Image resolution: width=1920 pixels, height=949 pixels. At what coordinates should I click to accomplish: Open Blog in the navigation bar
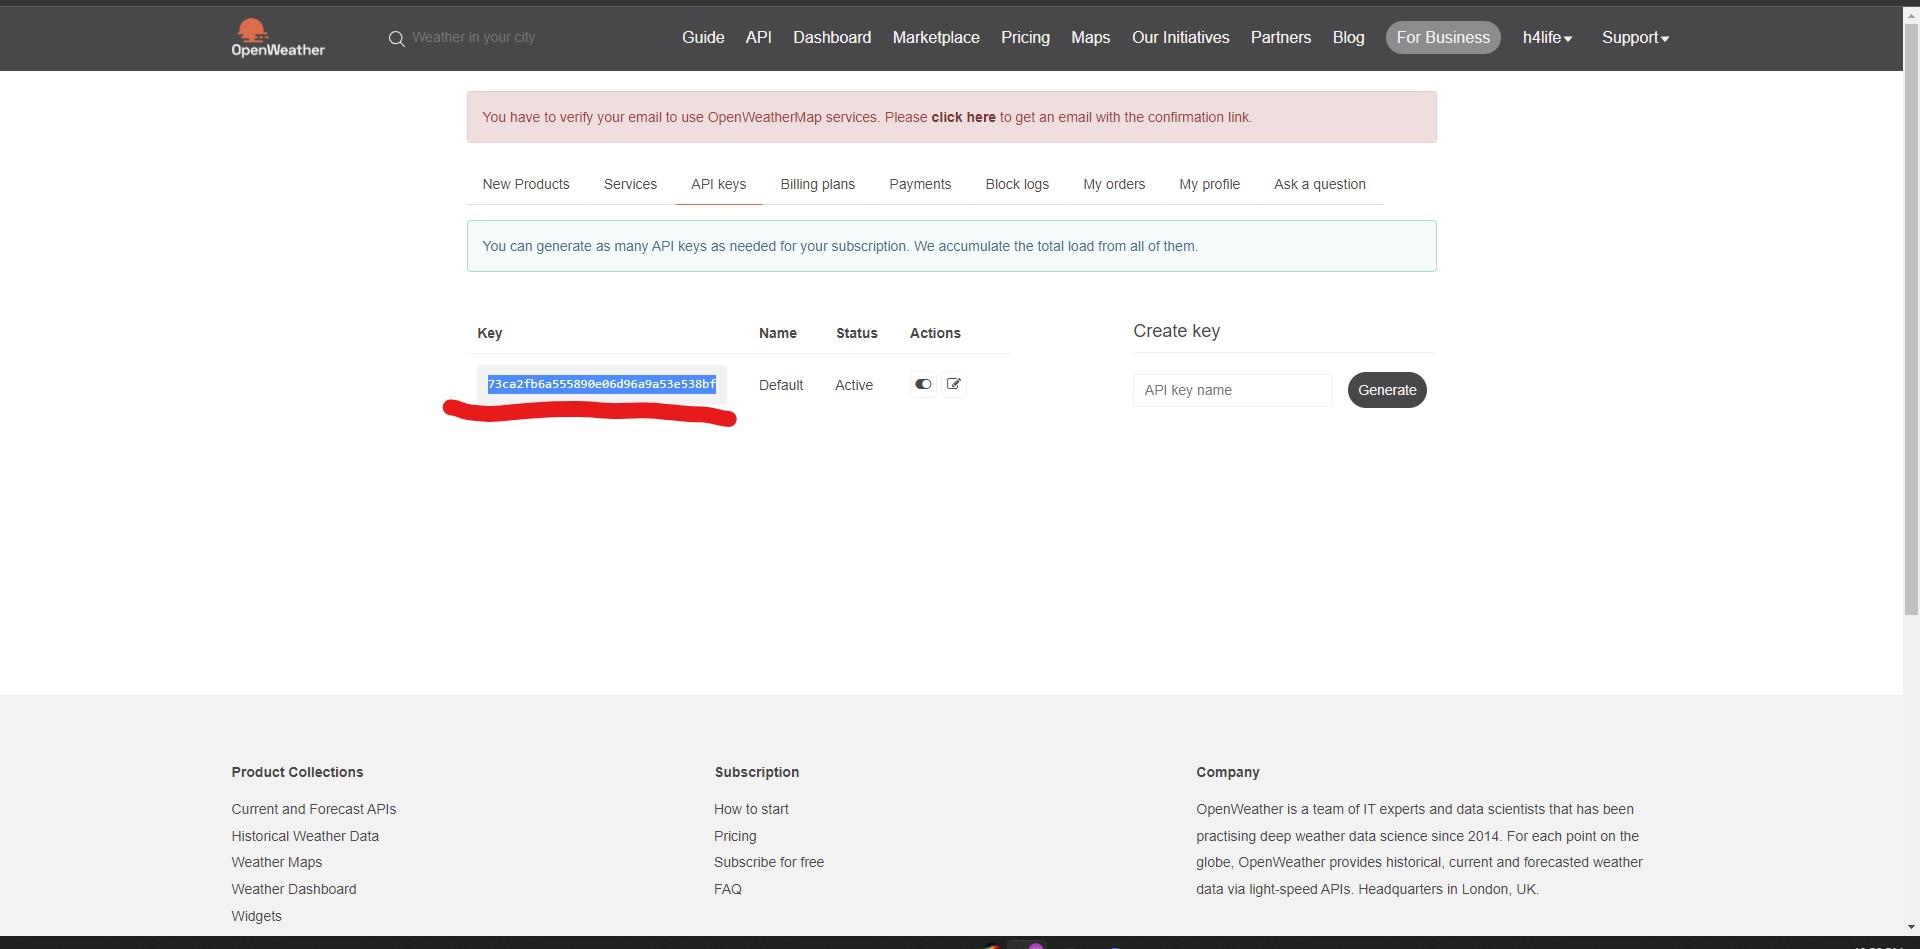(1348, 38)
